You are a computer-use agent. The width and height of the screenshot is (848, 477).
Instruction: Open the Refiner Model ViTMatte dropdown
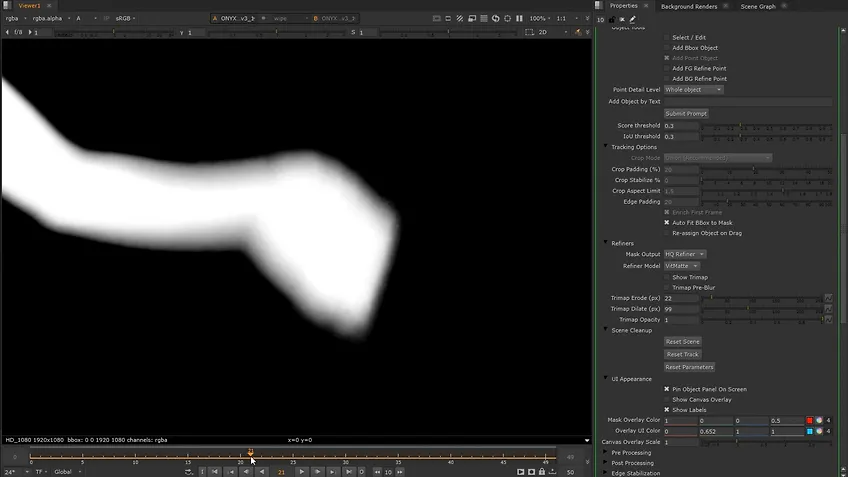tap(681, 266)
